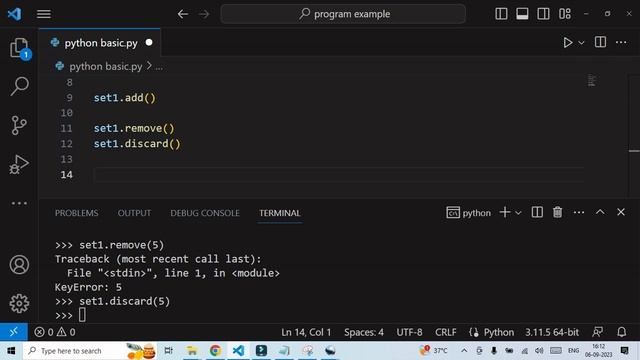Maximize the panel with the up chevron
The height and width of the screenshot is (360, 640).
coord(600,212)
